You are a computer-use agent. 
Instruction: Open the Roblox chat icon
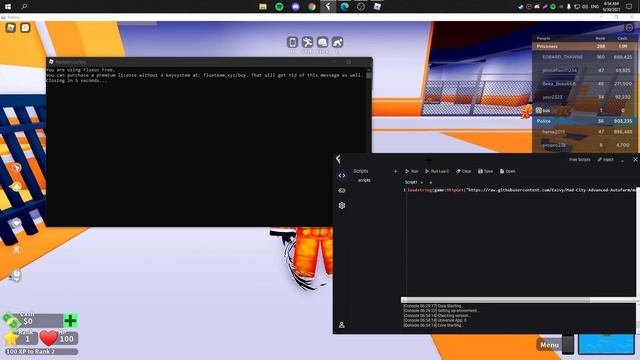point(25,28)
